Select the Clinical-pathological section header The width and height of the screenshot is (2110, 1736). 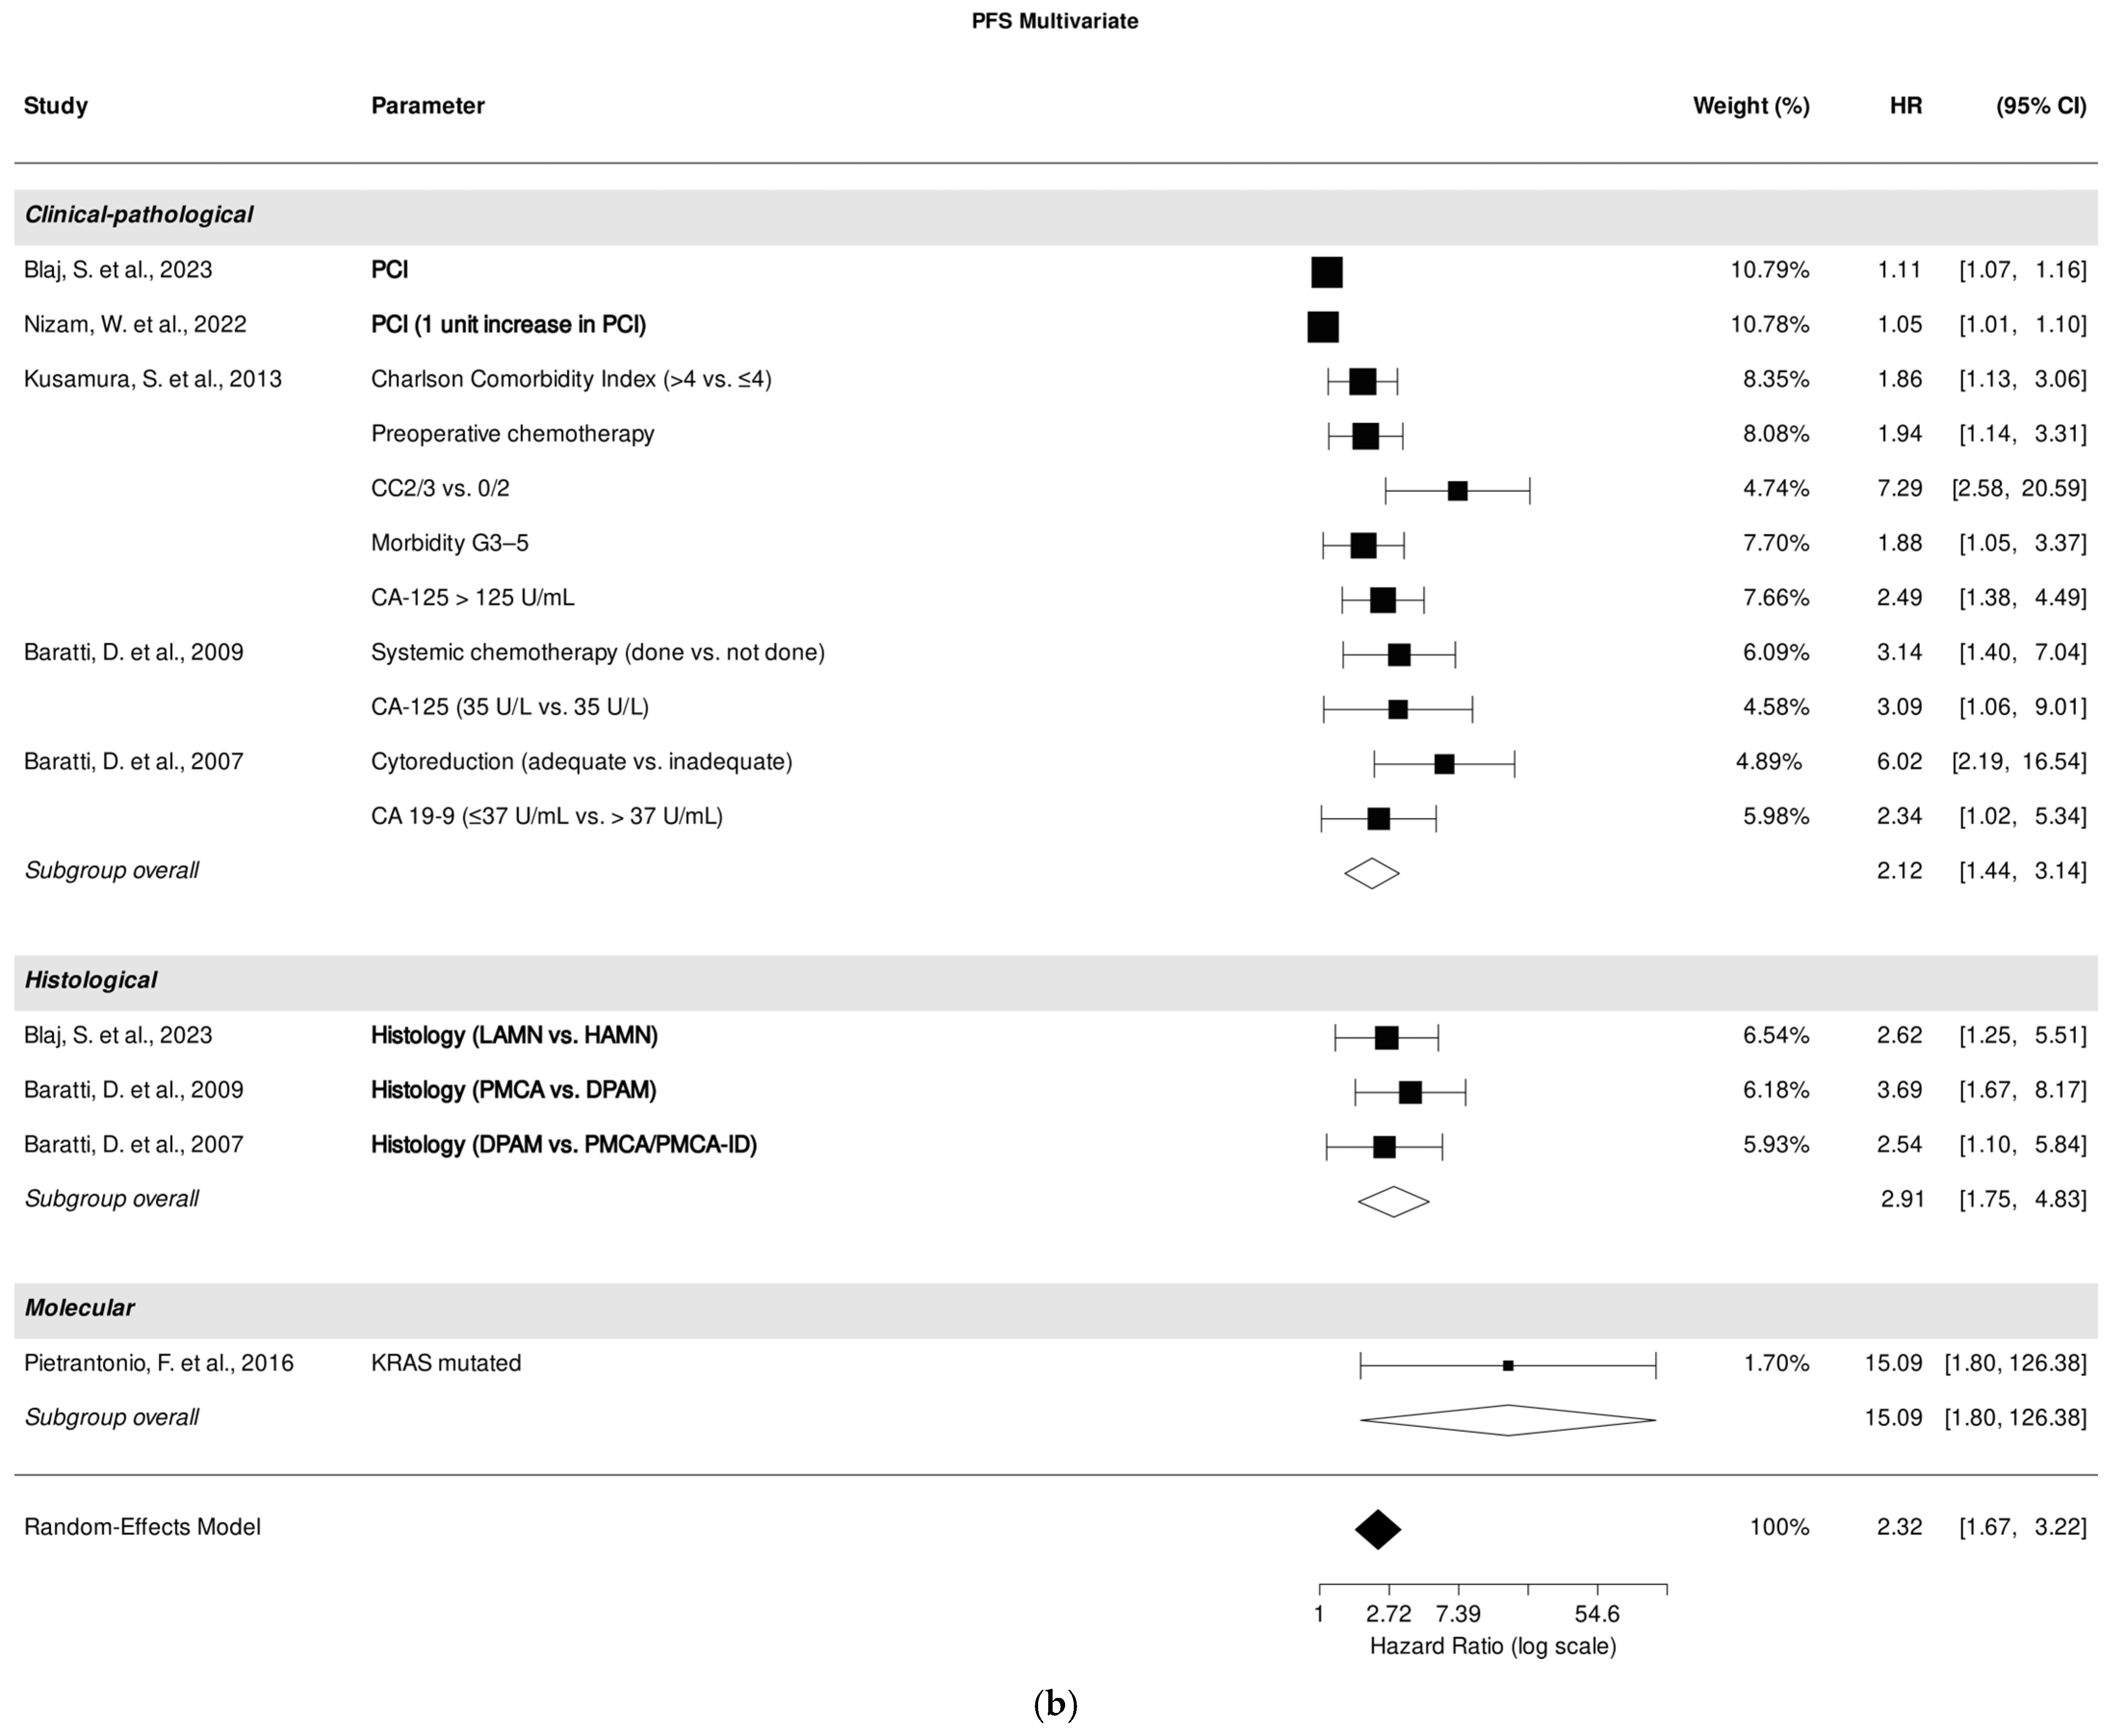tap(139, 215)
